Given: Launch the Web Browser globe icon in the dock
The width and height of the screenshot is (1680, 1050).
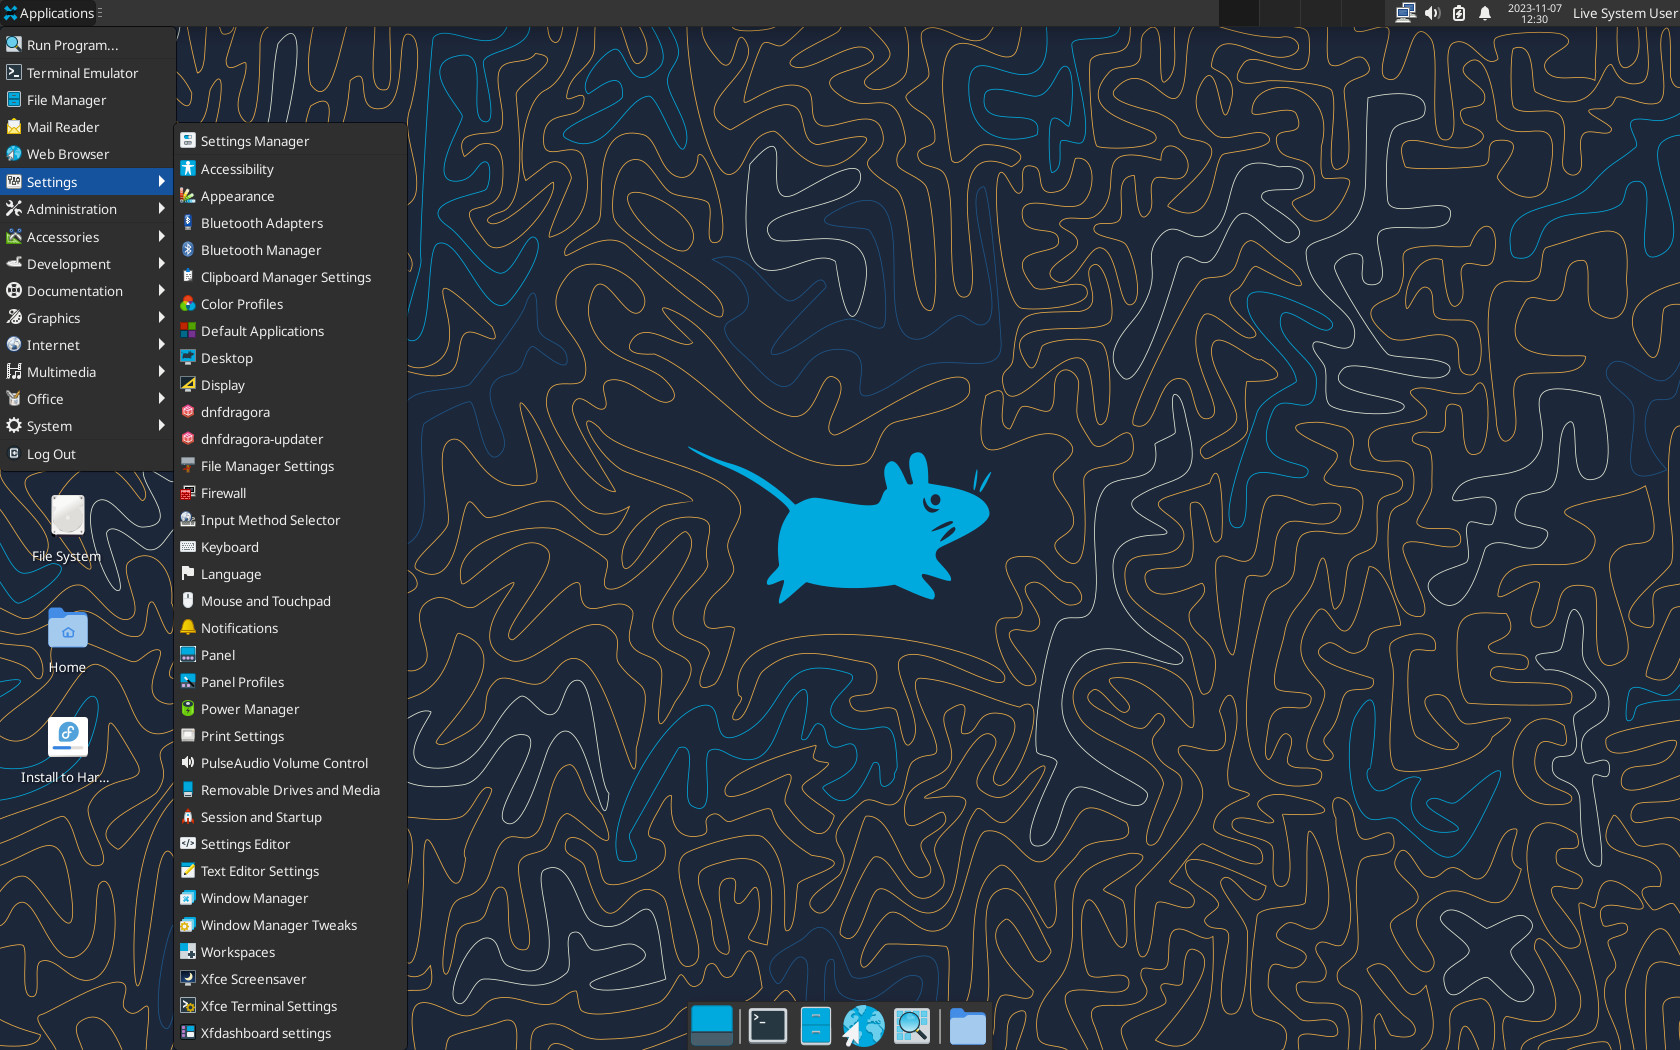Looking at the screenshot, I should coord(863,1026).
